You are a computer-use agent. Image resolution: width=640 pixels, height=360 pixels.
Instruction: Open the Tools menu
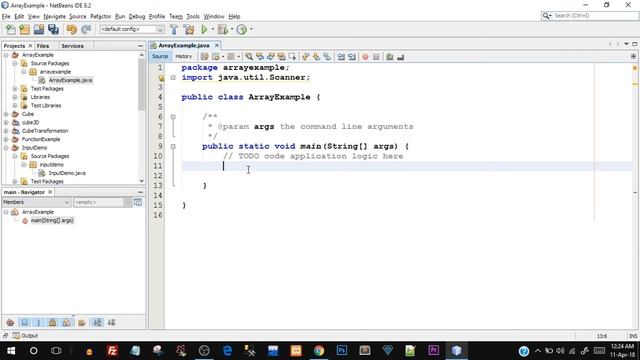pos(193,16)
